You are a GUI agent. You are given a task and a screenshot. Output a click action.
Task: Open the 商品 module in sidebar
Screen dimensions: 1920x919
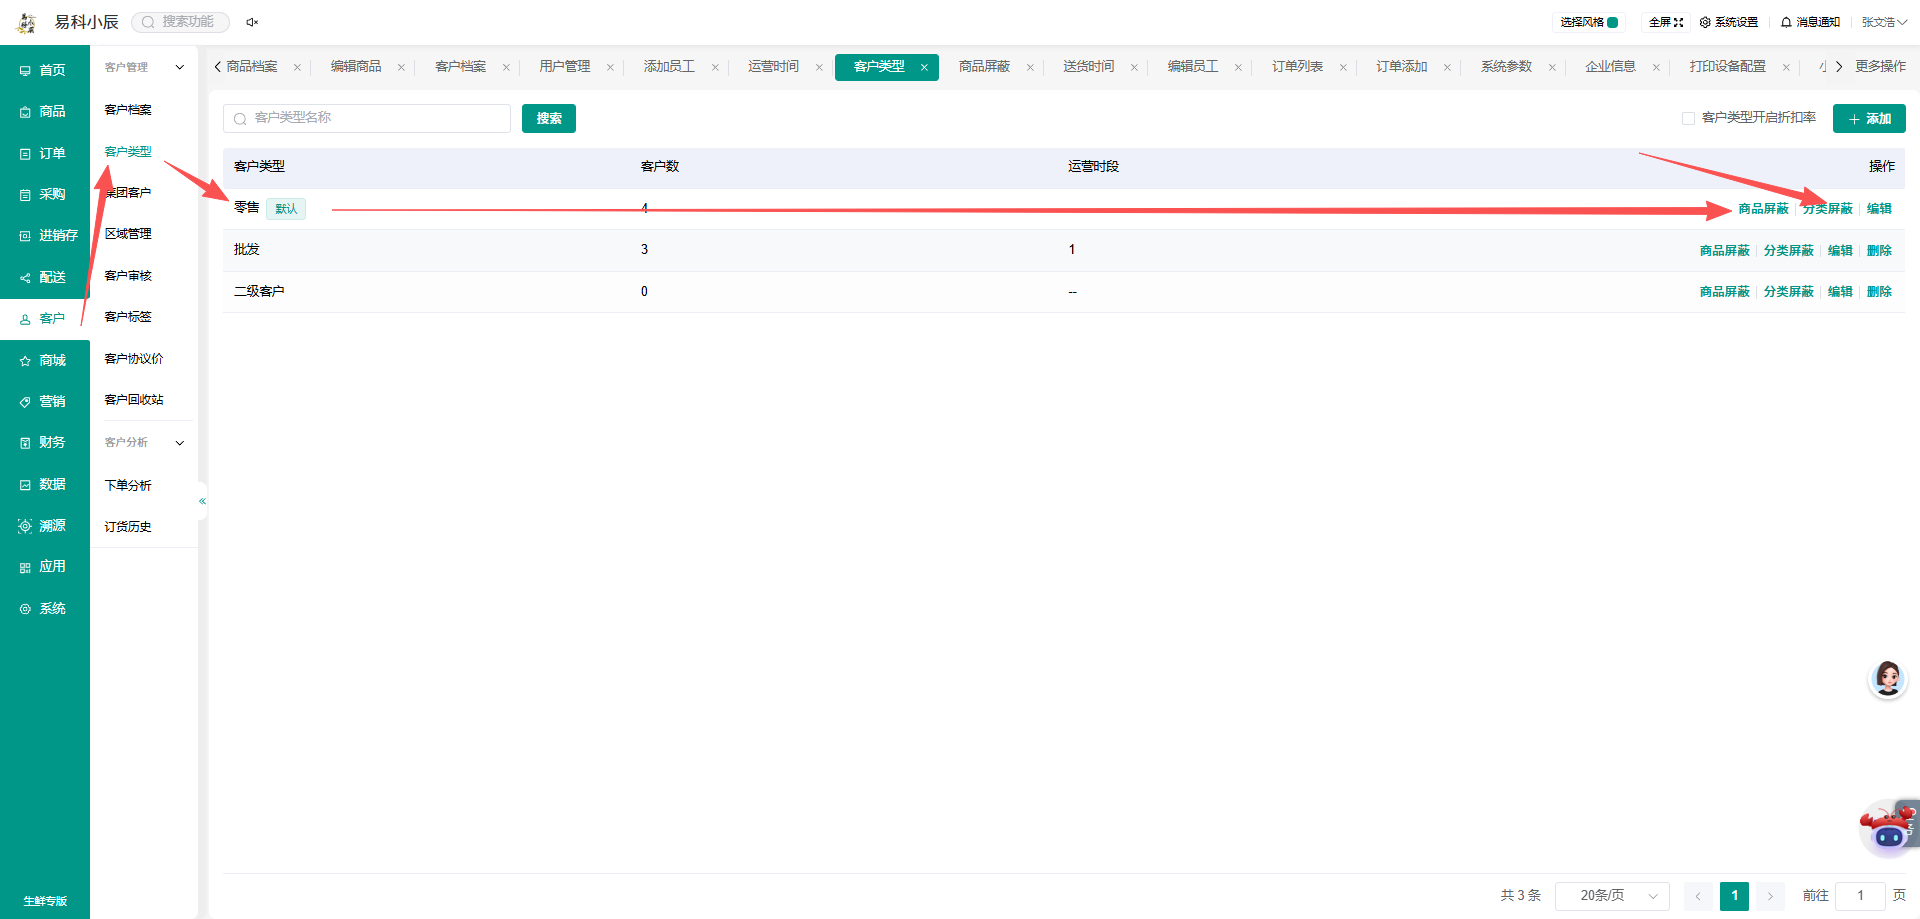[44, 111]
